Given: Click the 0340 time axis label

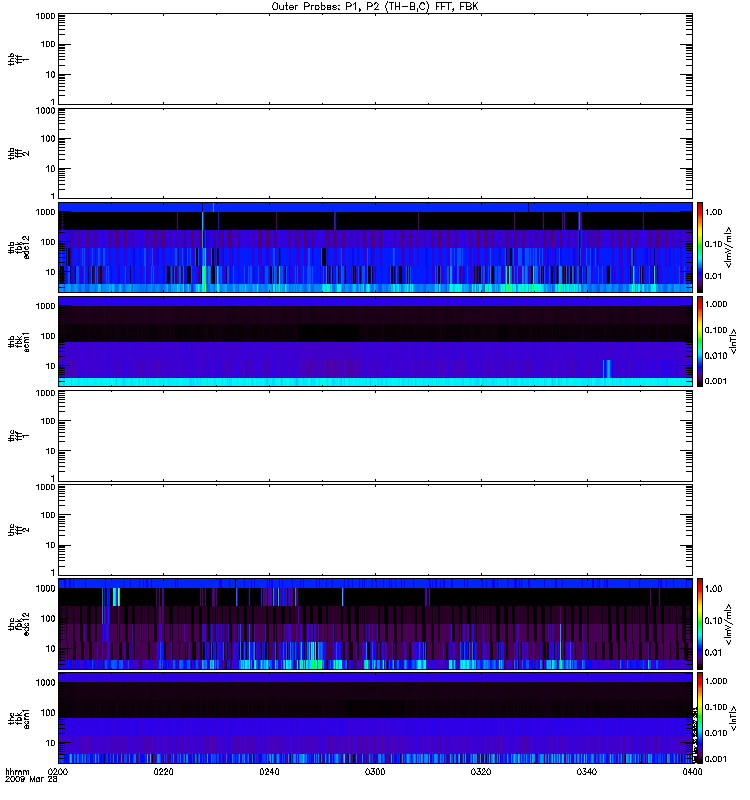Looking at the screenshot, I should [x=587, y=771].
